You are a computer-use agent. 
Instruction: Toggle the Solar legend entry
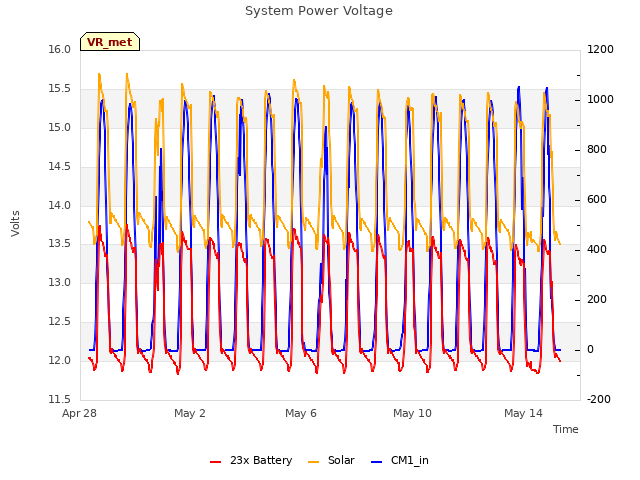click(331, 460)
